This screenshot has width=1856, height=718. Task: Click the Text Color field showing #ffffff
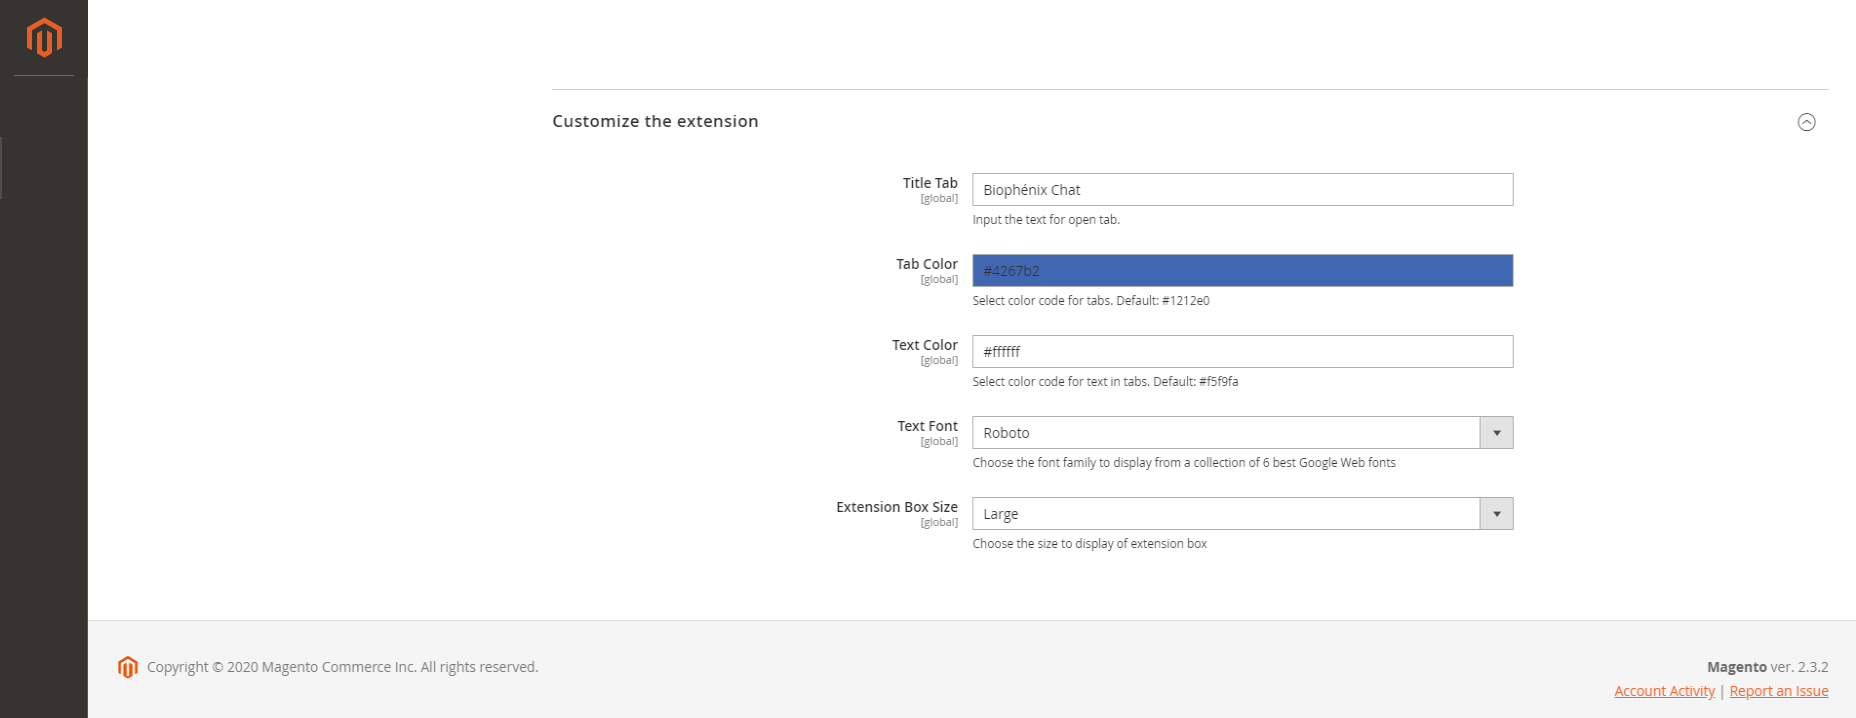pos(1242,352)
